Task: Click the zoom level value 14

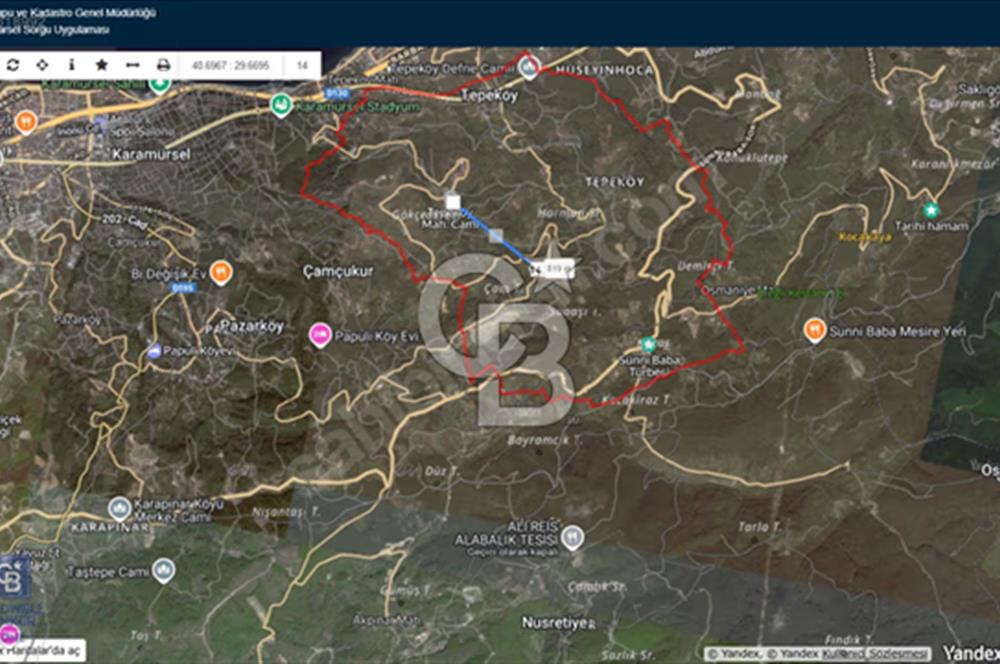Action: click(301, 65)
